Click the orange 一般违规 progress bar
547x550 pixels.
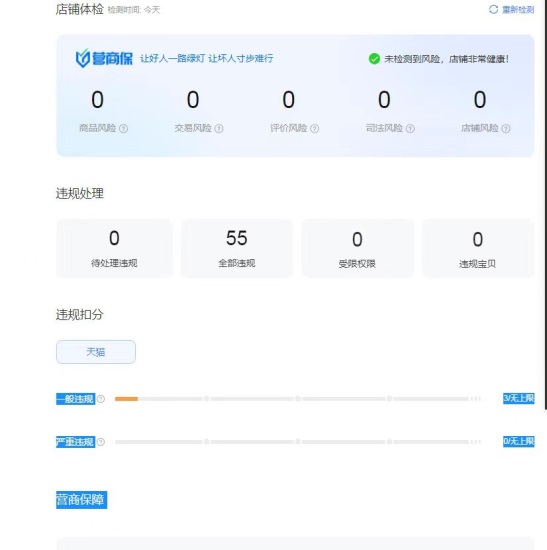coord(126,399)
